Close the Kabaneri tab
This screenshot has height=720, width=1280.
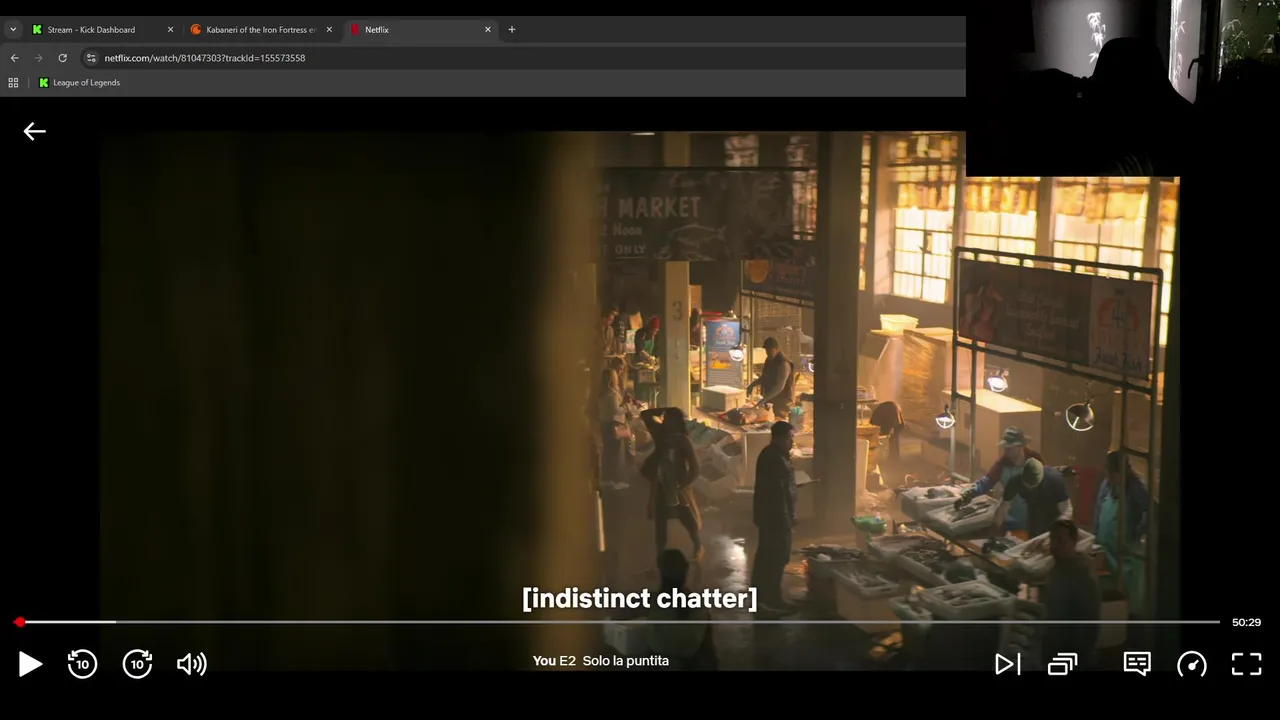[329, 30]
